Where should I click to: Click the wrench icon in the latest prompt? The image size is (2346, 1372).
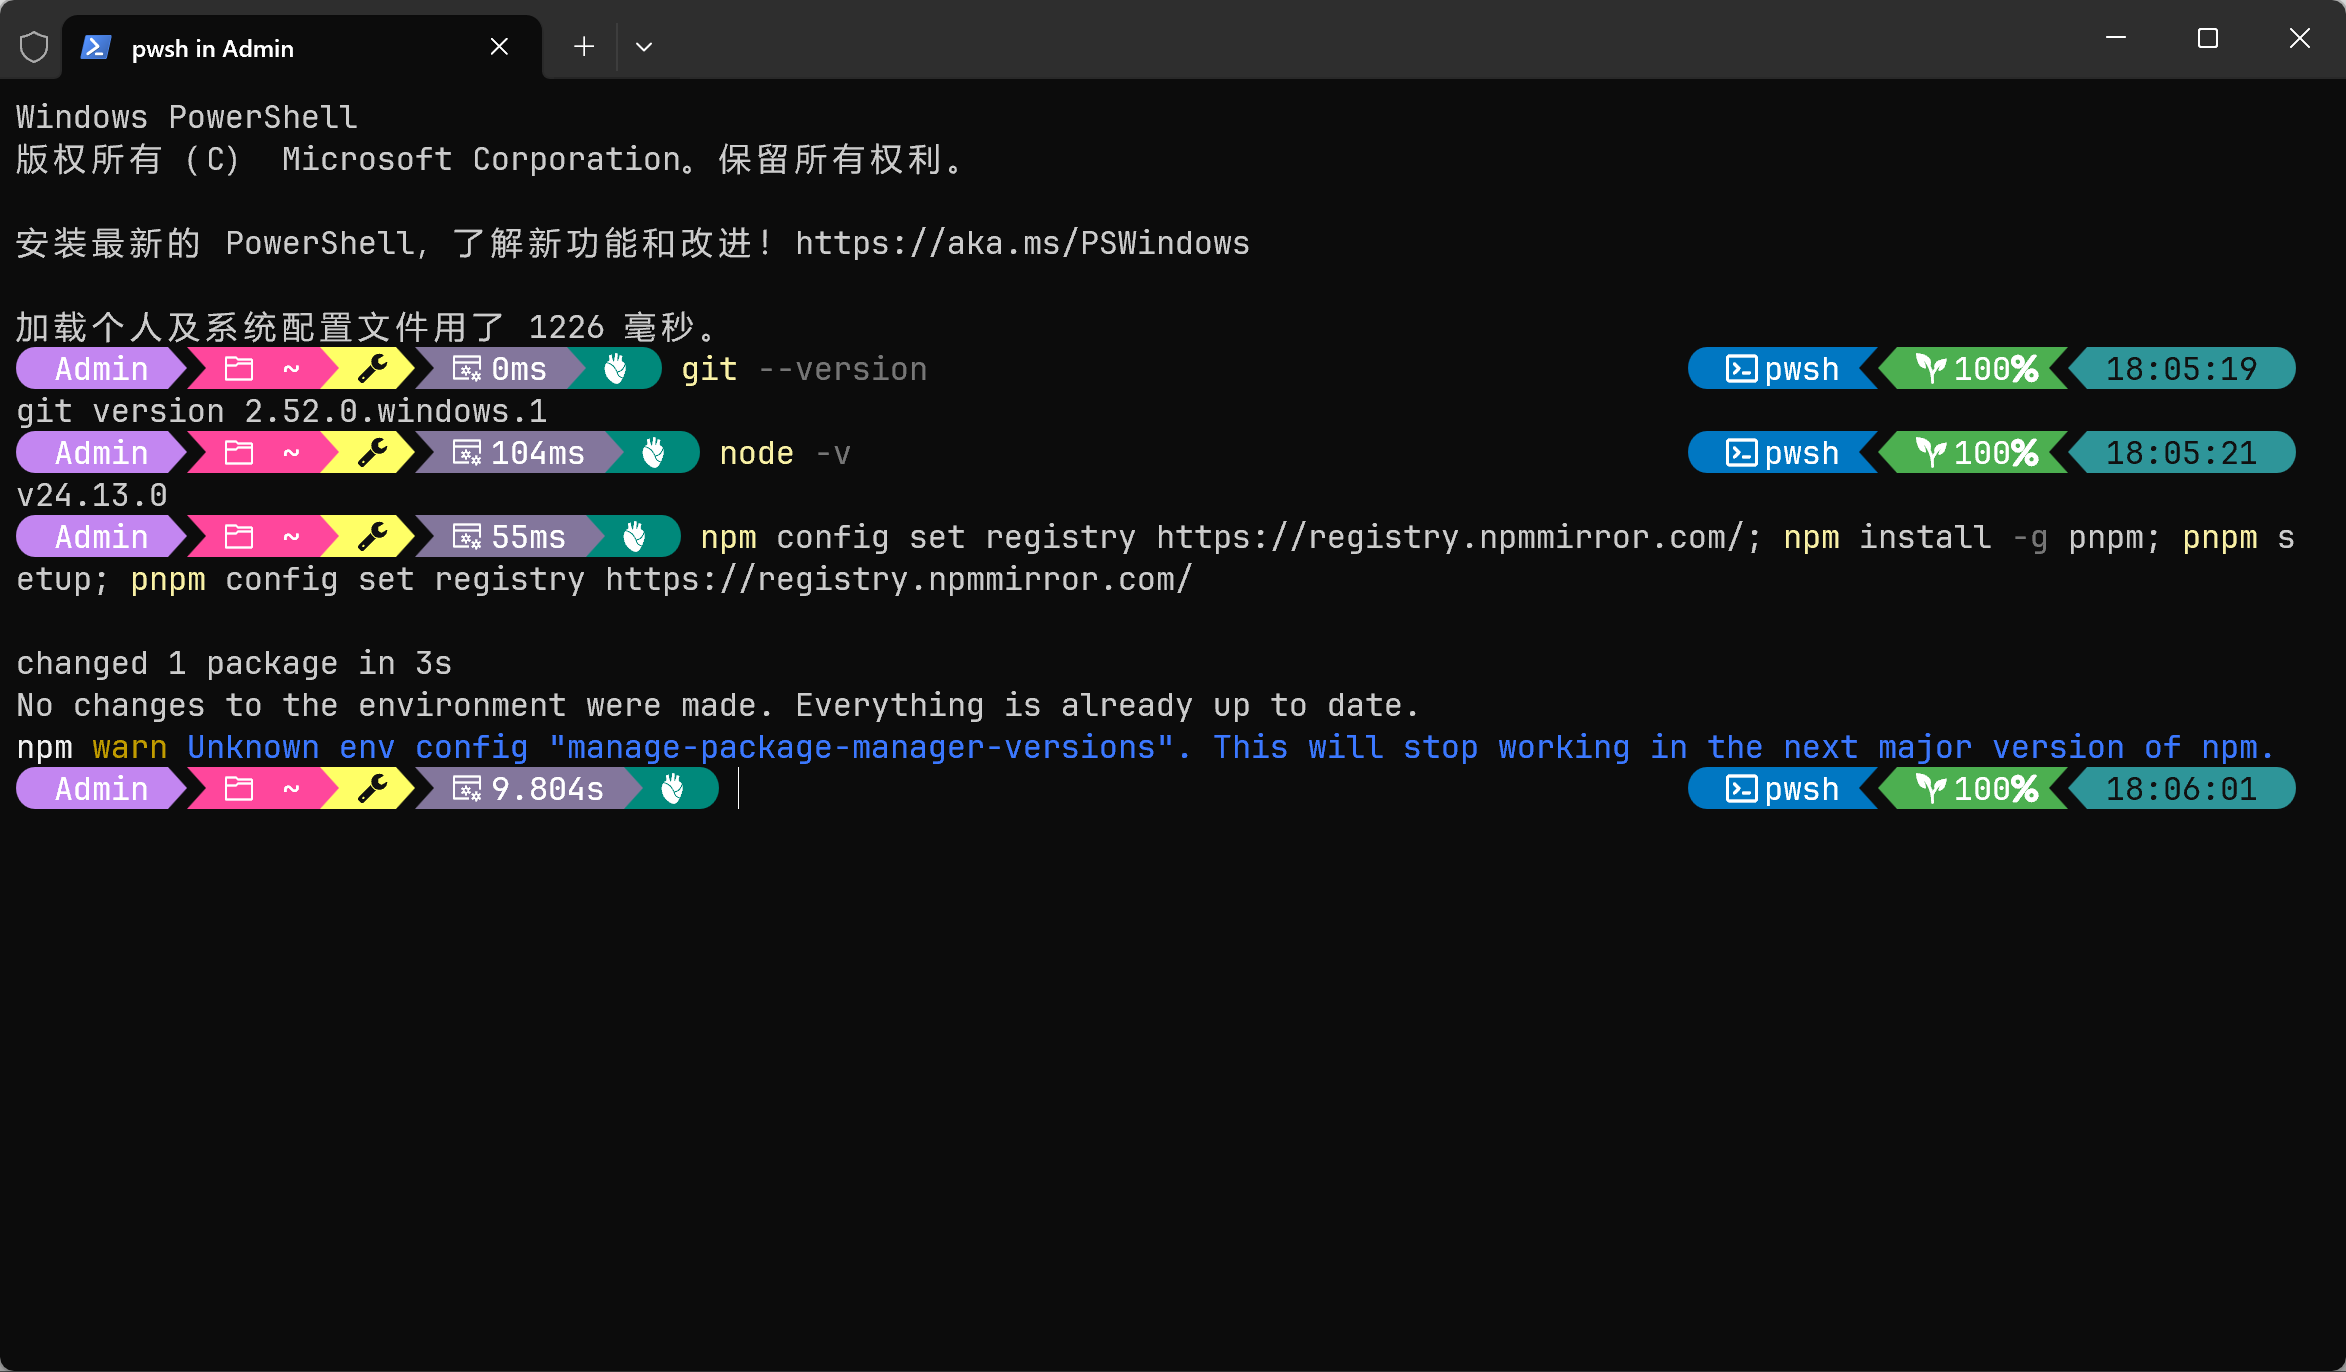(x=373, y=789)
